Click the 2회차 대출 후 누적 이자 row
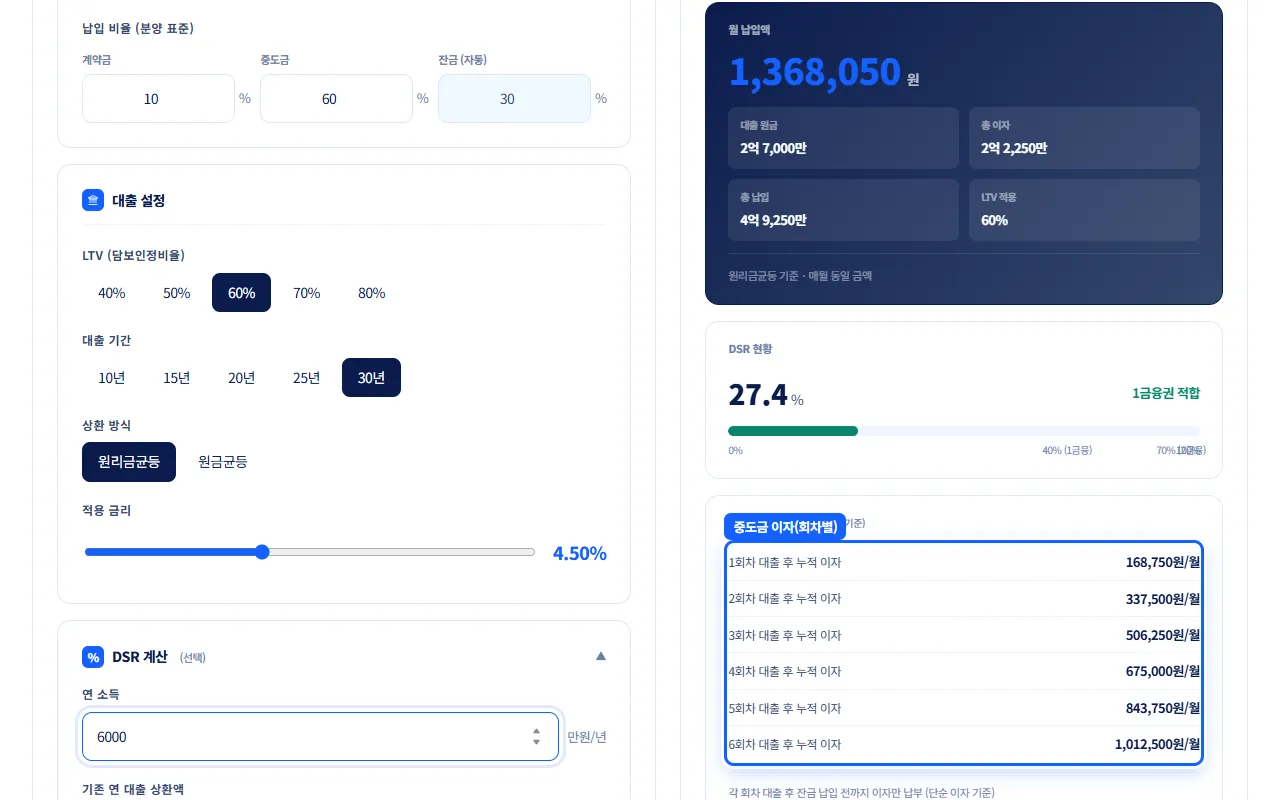 pyautogui.click(x=964, y=599)
